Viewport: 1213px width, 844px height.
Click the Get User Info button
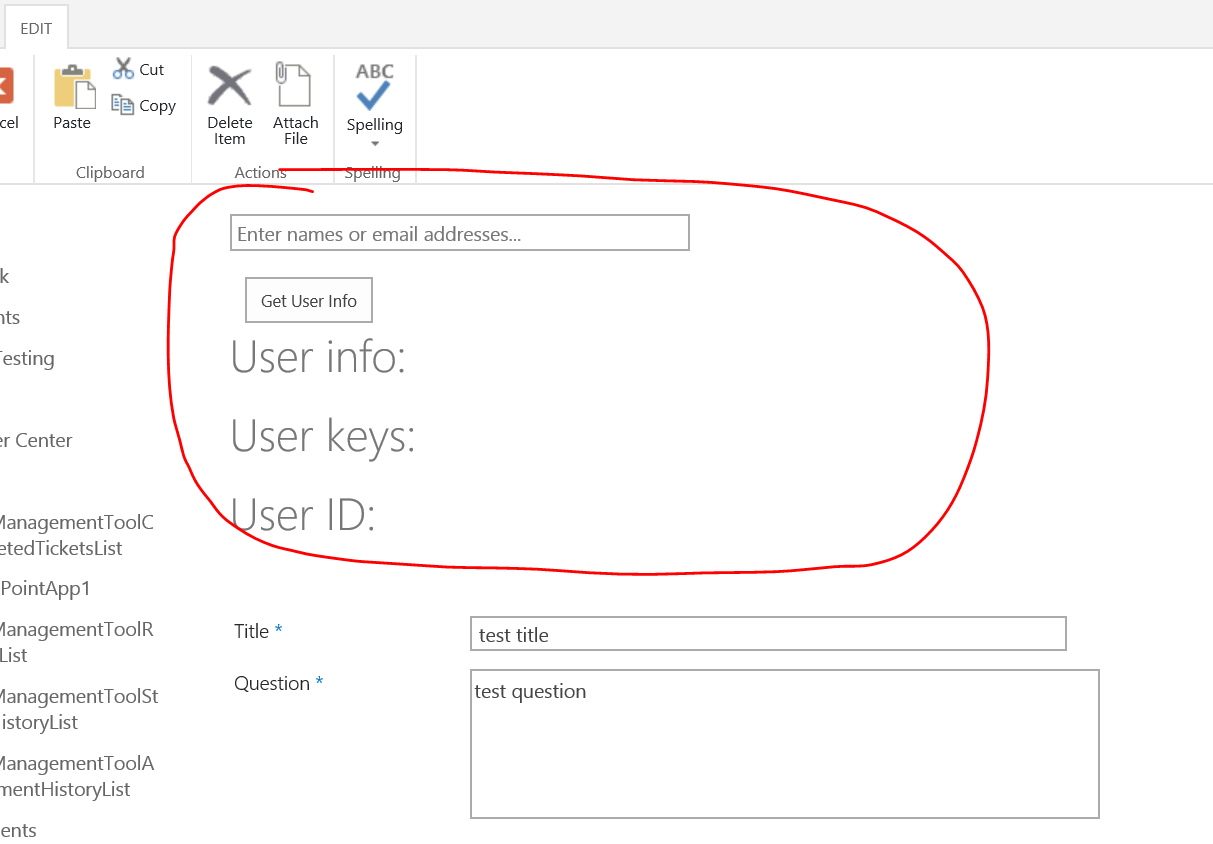(308, 299)
